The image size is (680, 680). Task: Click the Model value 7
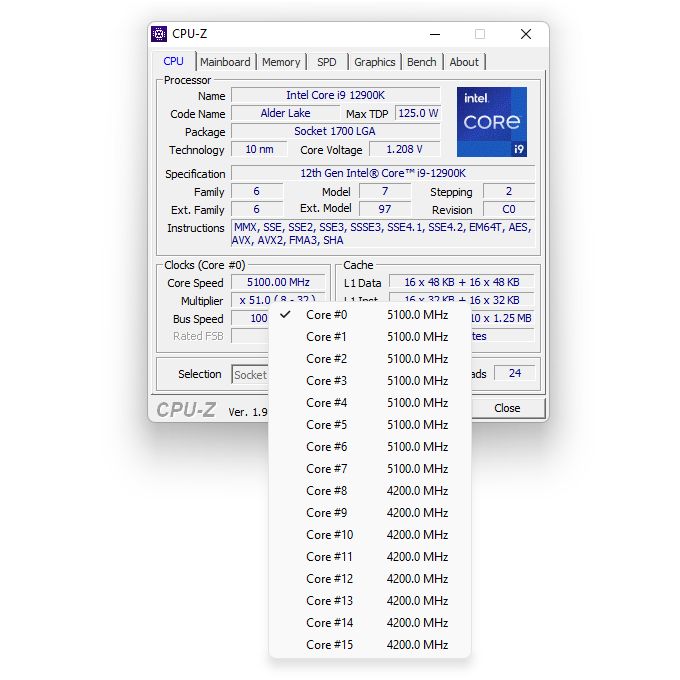pos(385,191)
